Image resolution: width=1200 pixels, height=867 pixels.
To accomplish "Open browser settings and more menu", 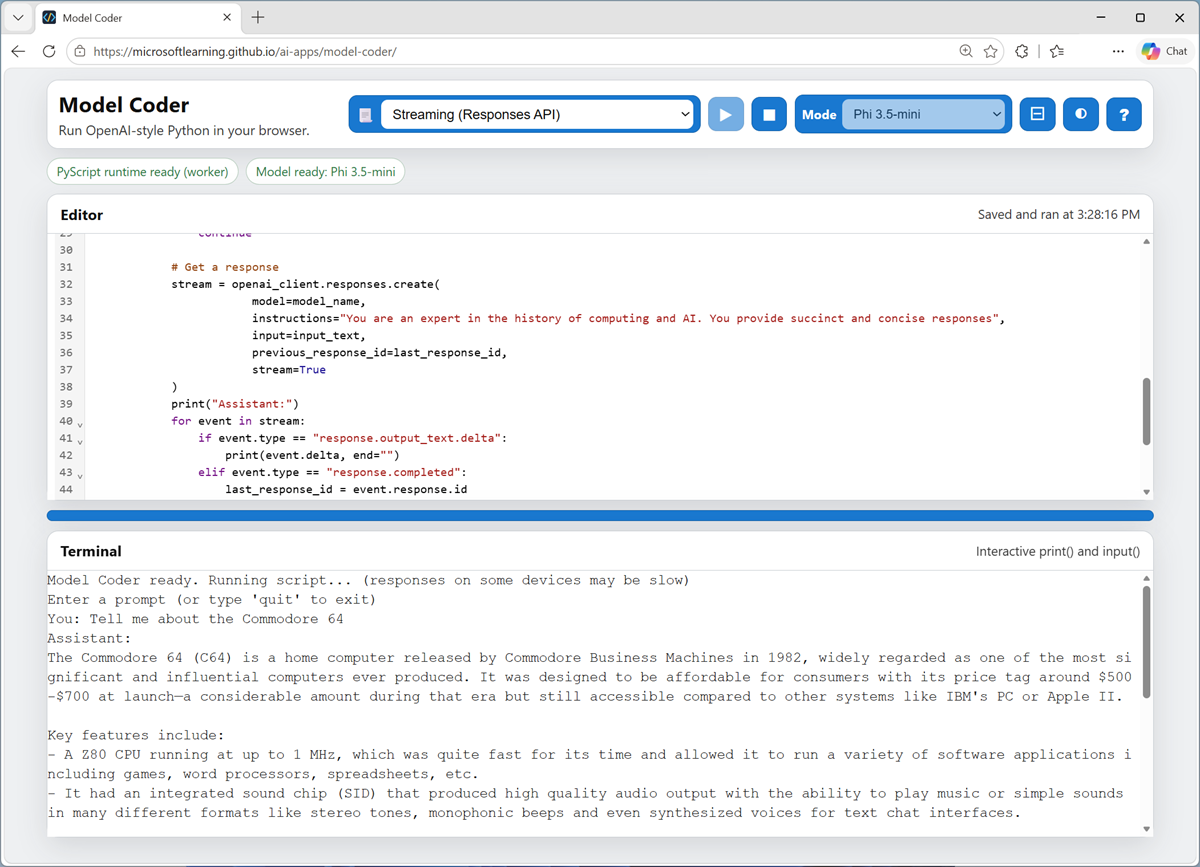I will coord(1118,51).
